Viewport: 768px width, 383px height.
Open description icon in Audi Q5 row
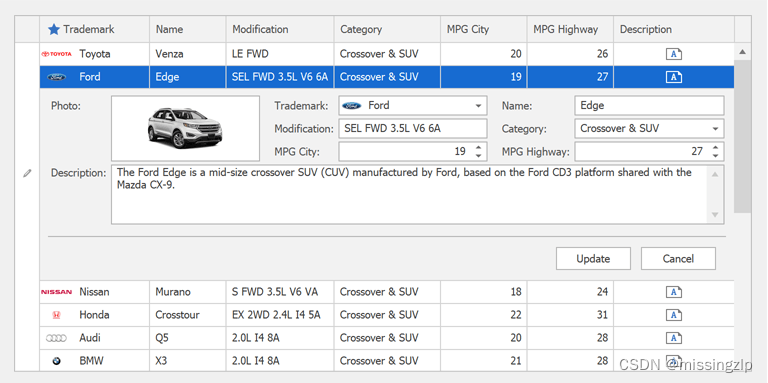pos(674,338)
